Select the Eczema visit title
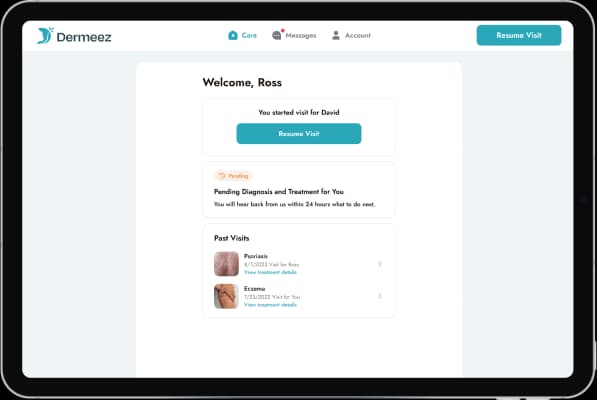This screenshot has height=400, width=597. (x=254, y=288)
